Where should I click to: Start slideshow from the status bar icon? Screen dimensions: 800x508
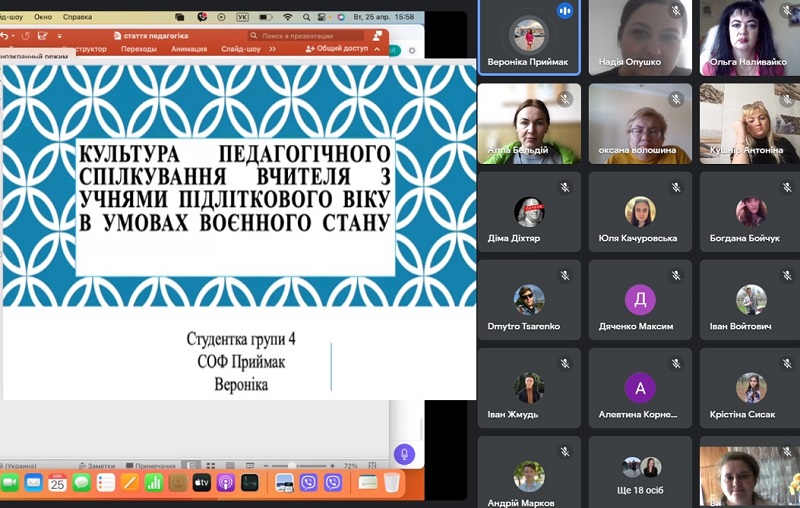pos(249,465)
